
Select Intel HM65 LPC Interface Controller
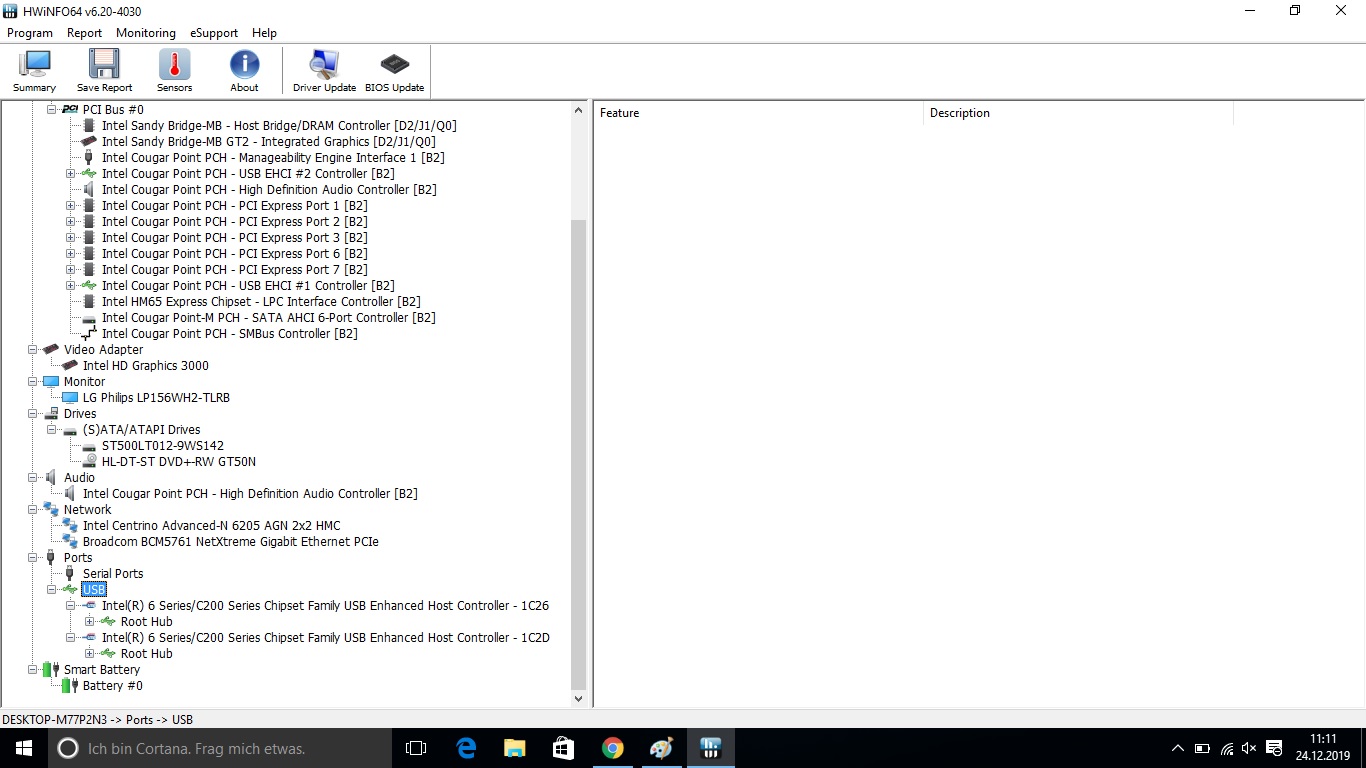coord(261,302)
